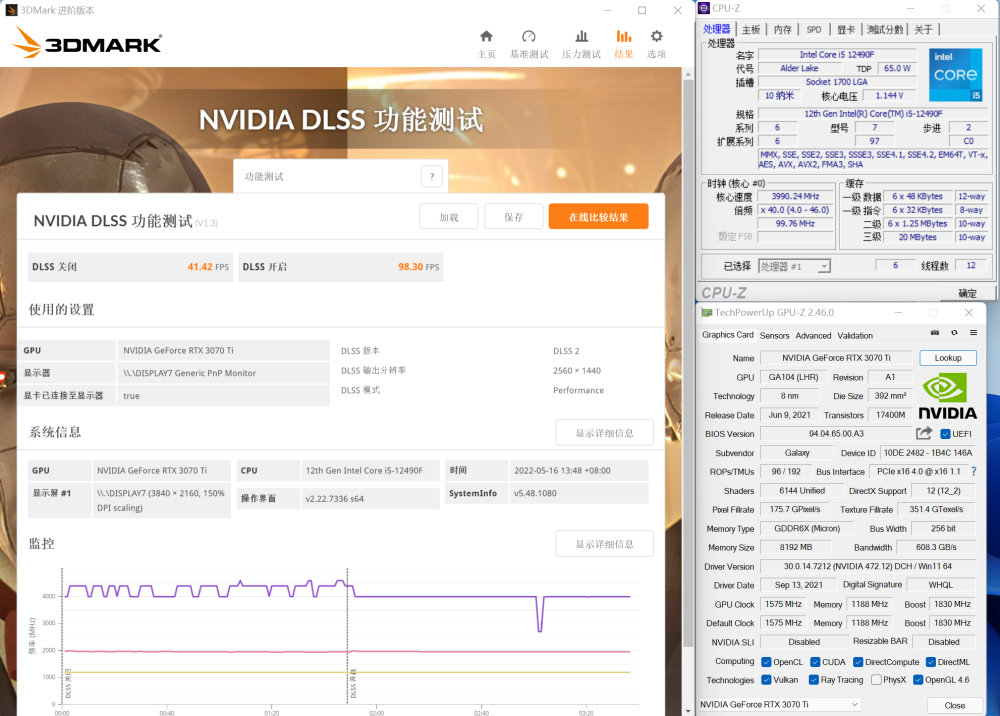The image size is (1000, 716).
Task: Click the CPU-Z title bar icon
Action: tap(704, 8)
